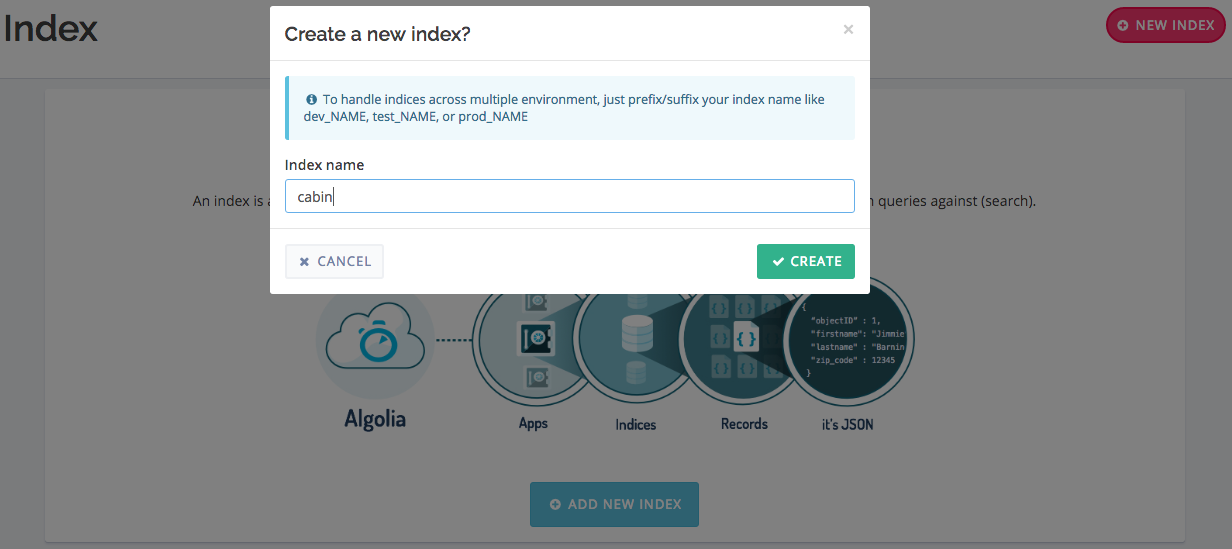Confirm with the green Create button

[x=805, y=261]
